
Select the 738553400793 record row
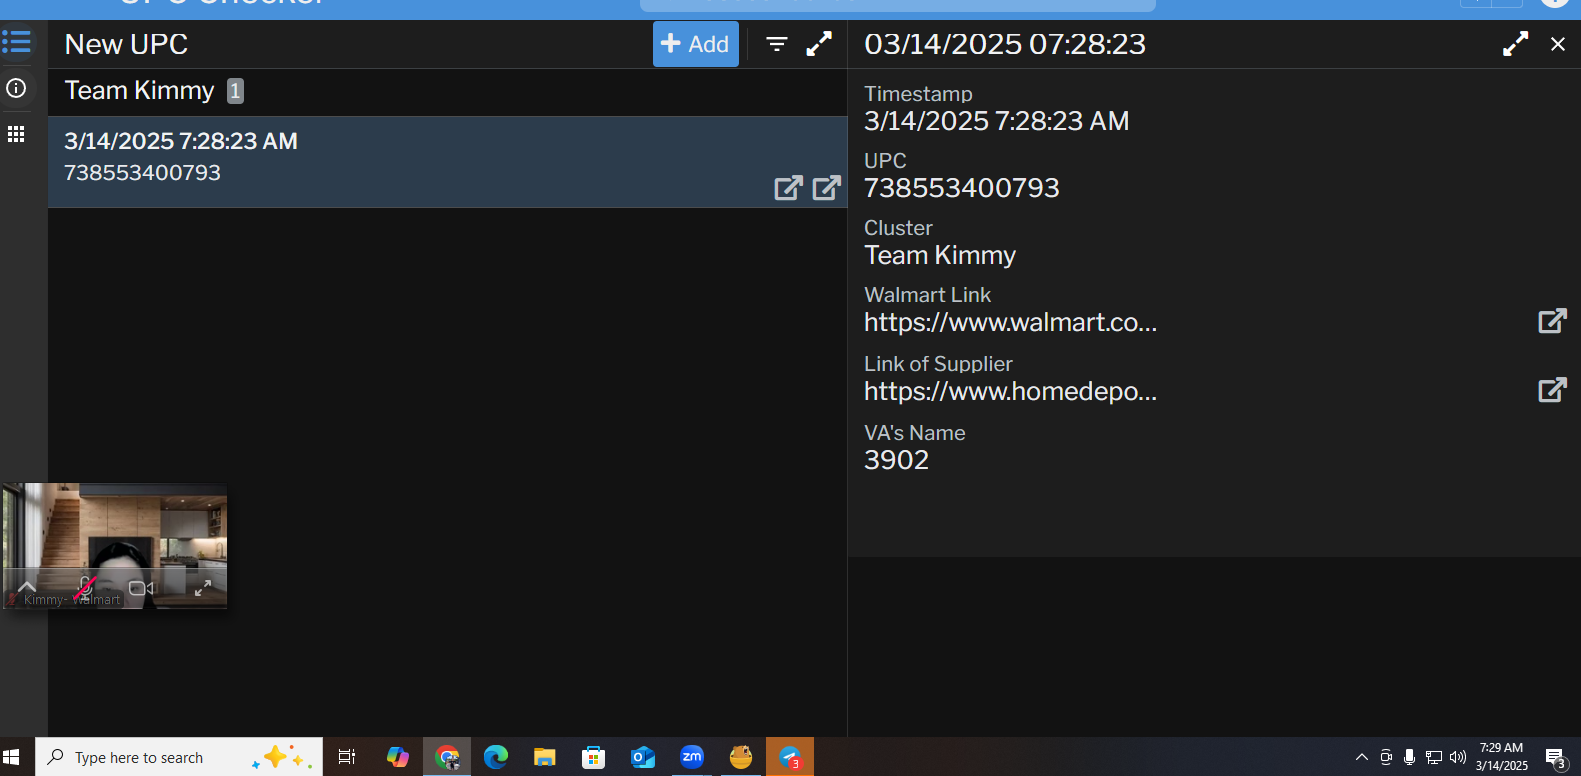pos(448,162)
